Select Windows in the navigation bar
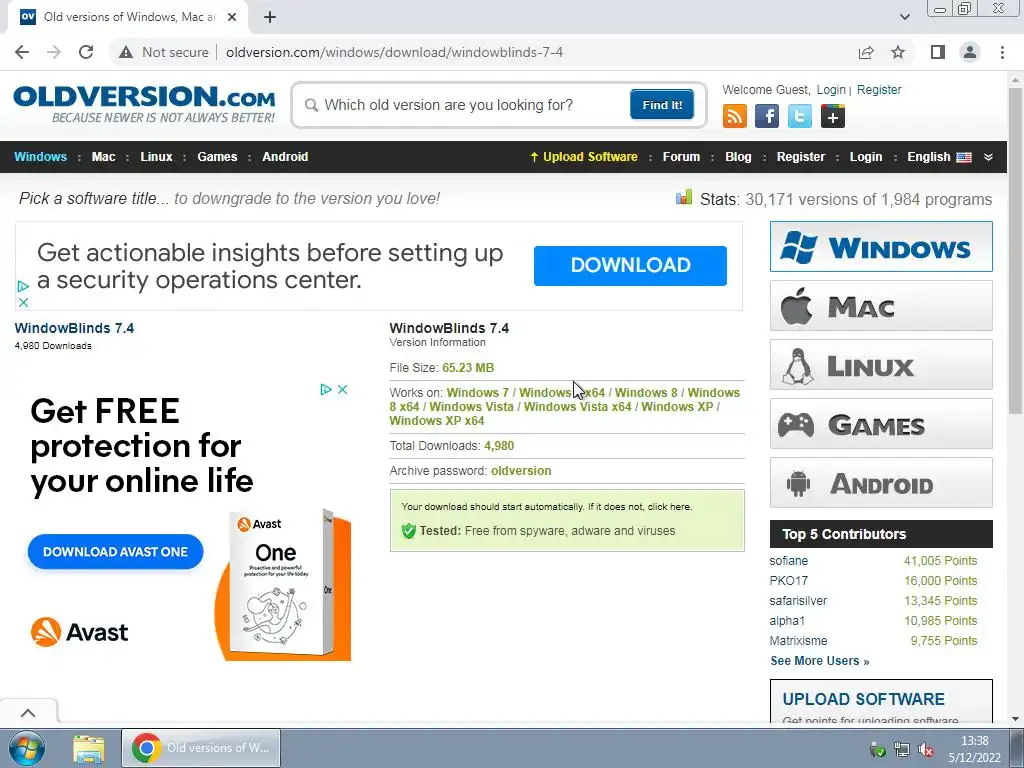 (40, 157)
